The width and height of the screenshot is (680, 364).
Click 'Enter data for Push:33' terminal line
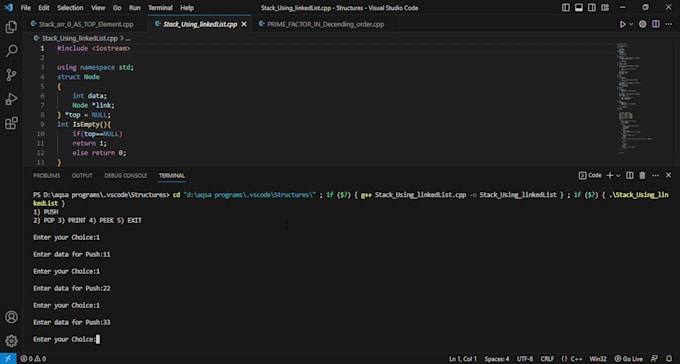(x=72, y=322)
